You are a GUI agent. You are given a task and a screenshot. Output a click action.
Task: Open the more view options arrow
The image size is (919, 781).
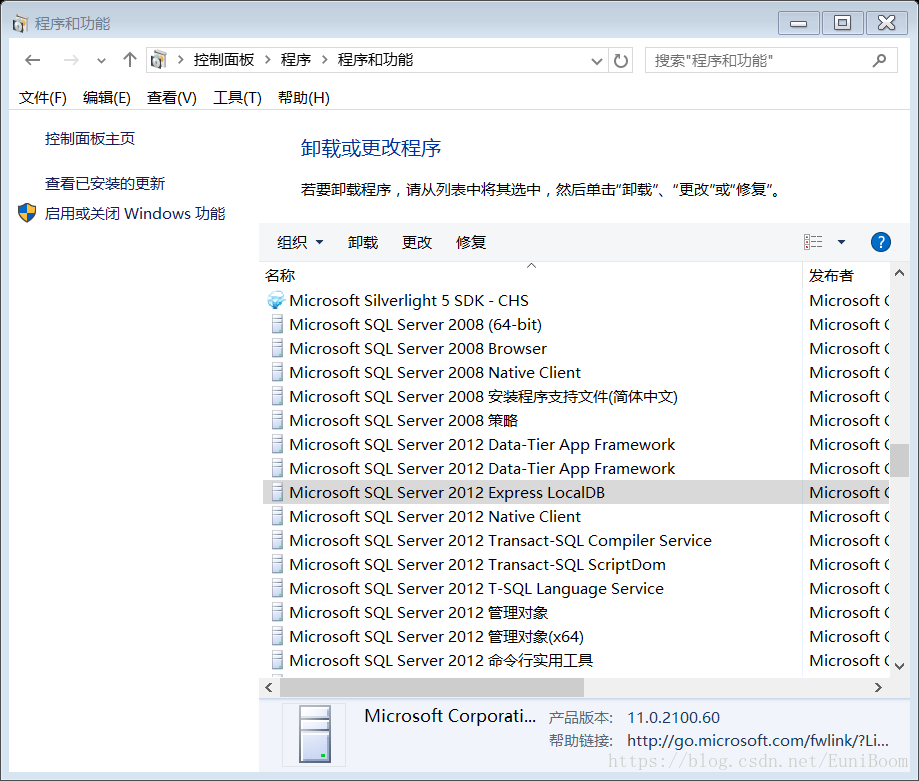pos(841,242)
